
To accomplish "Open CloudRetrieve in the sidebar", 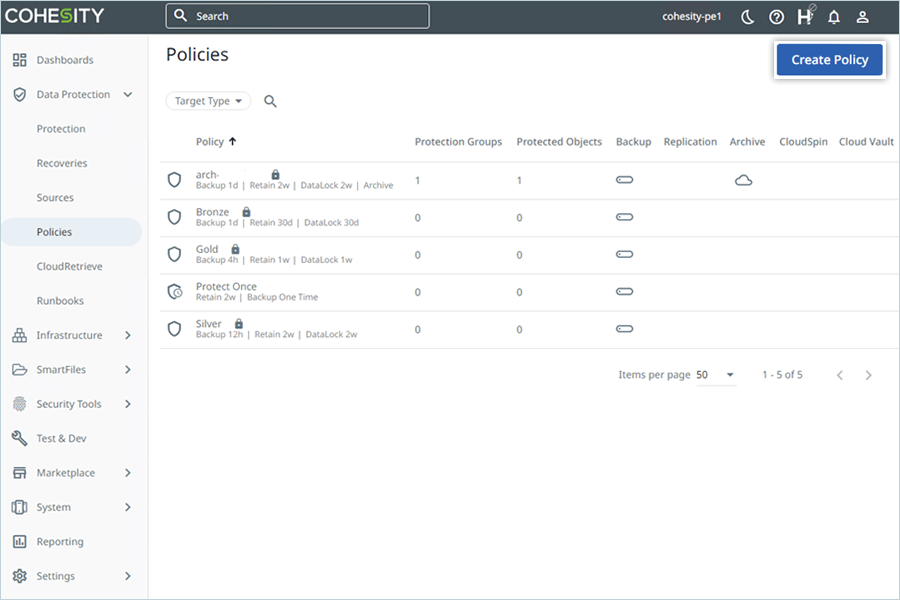I will (x=69, y=266).
